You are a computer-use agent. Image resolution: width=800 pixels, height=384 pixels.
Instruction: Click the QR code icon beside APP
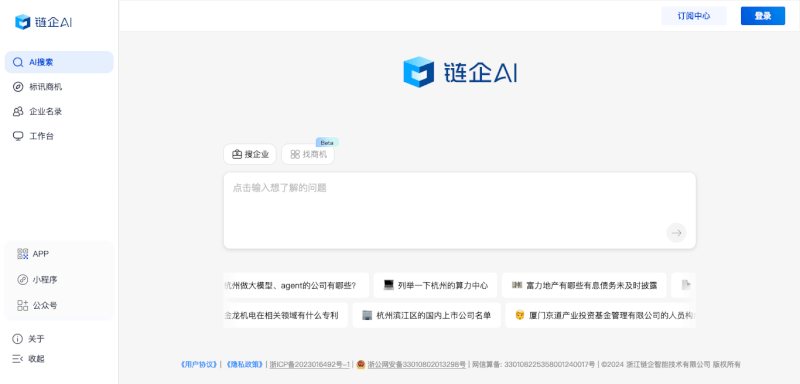coord(22,253)
